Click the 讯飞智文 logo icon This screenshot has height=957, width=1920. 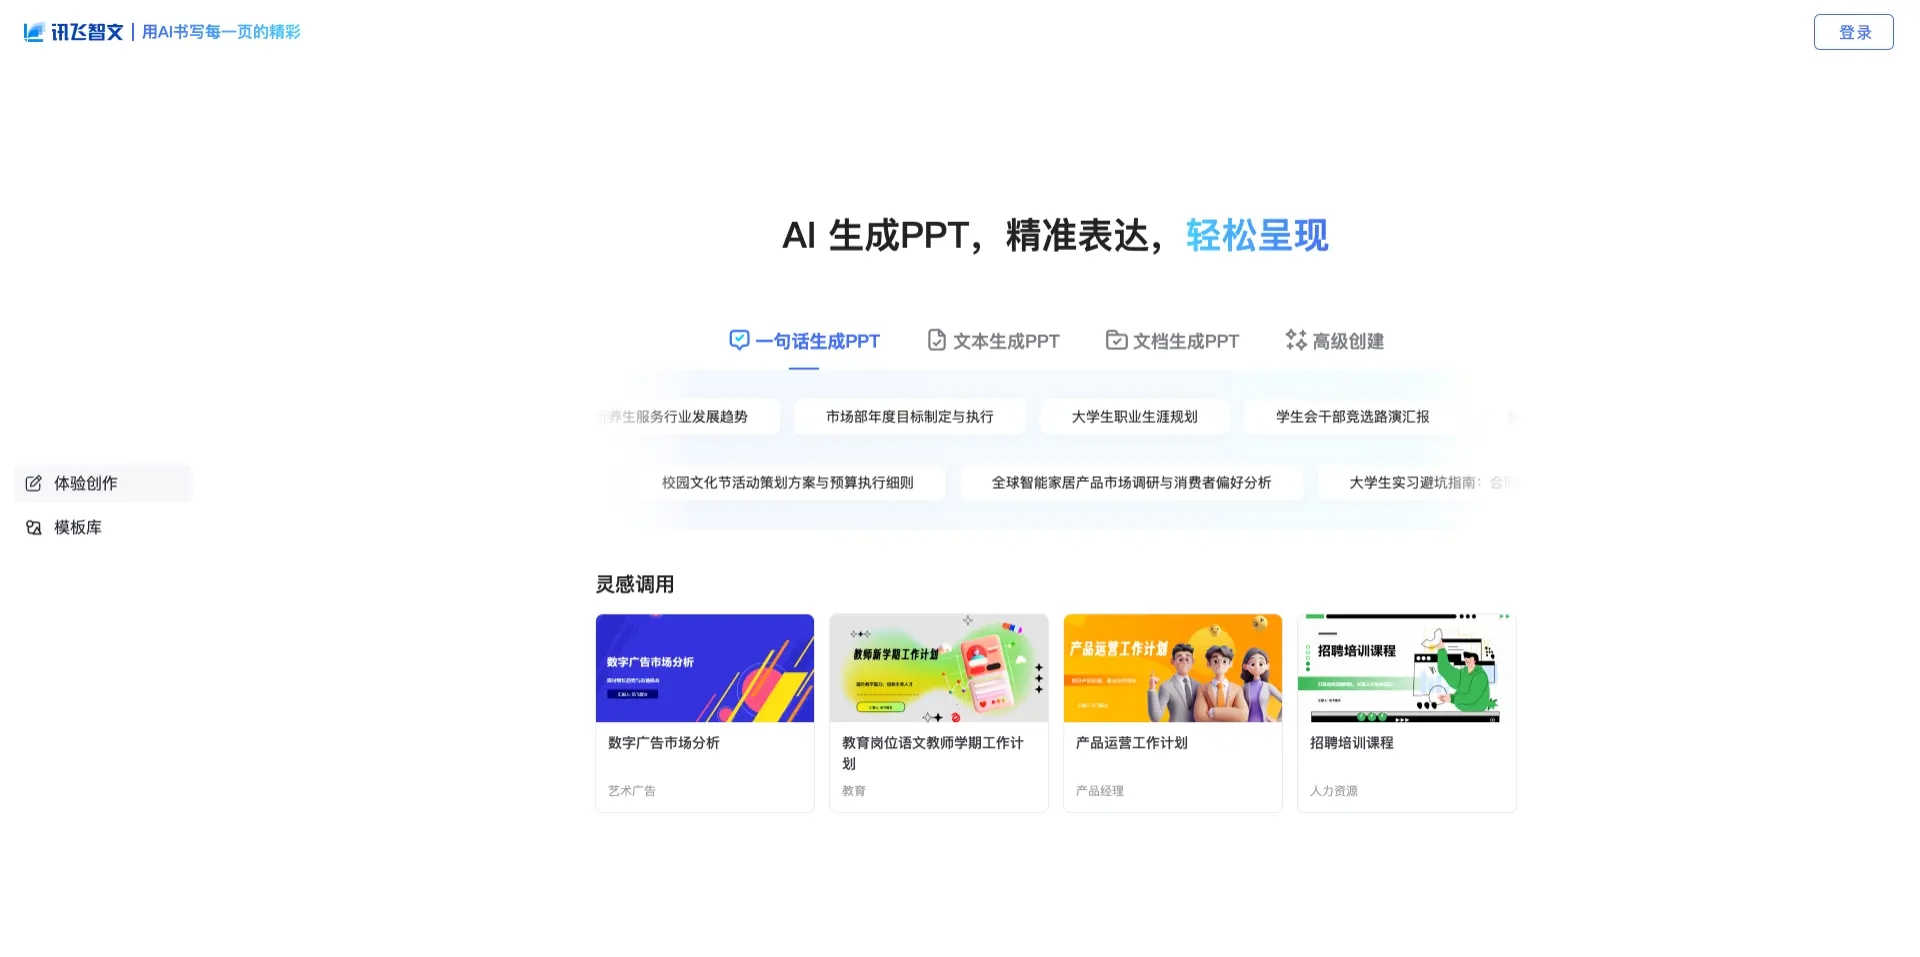(33, 31)
